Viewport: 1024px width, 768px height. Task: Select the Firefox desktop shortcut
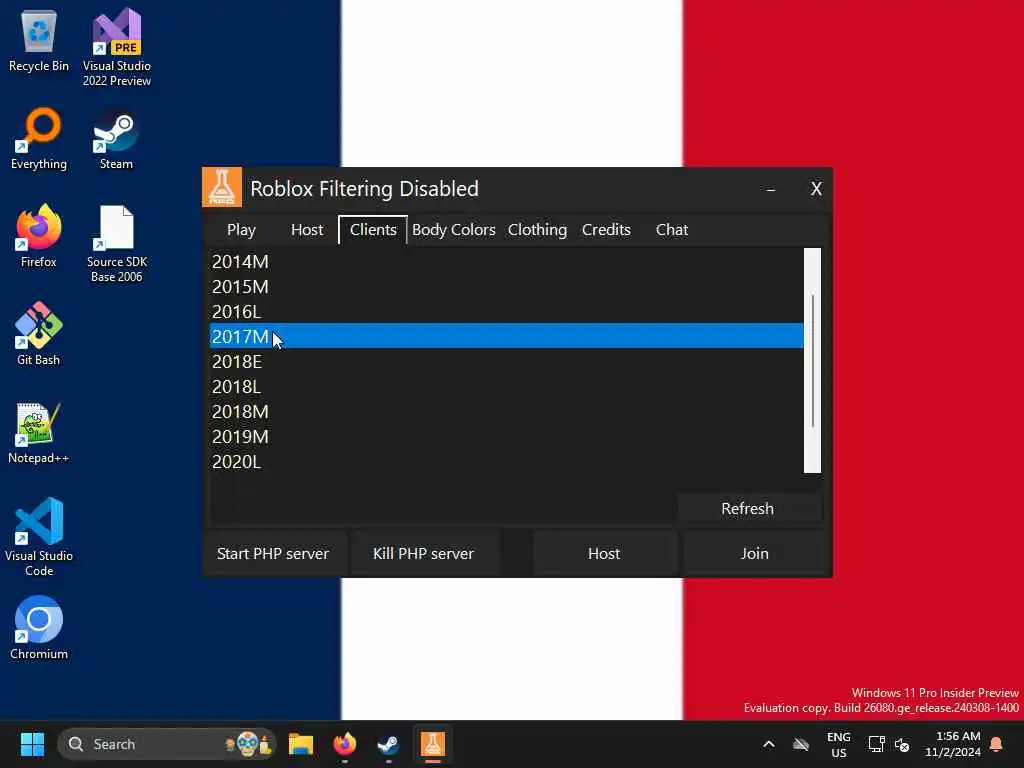[39, 236]
